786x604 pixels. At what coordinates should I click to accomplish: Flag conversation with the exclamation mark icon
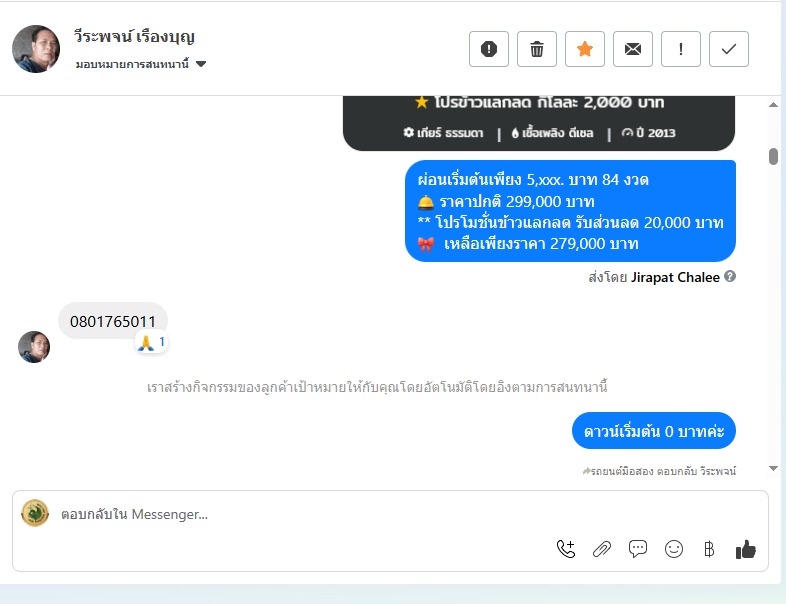point(681,49)
